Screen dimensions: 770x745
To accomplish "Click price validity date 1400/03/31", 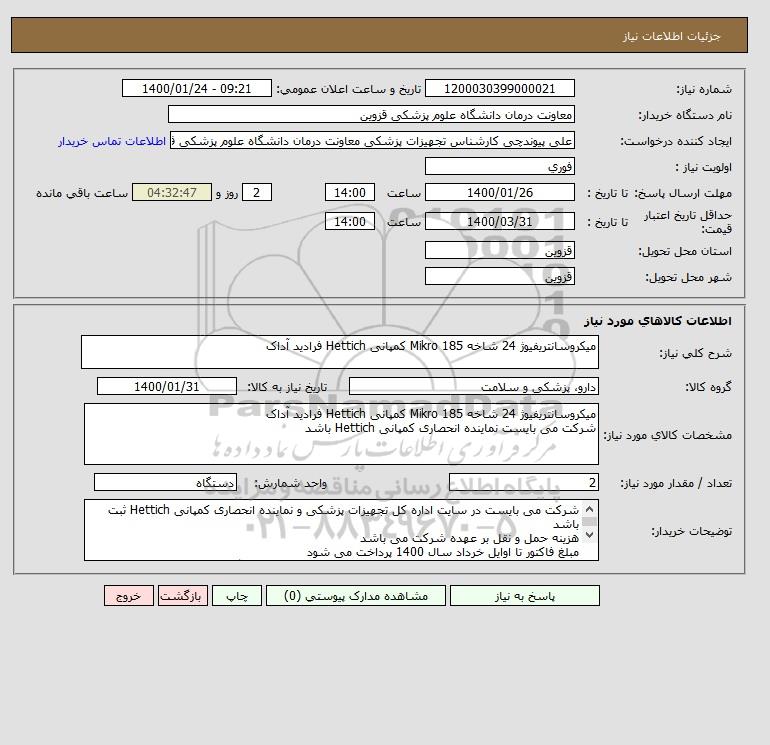I will tap(499, 221).
